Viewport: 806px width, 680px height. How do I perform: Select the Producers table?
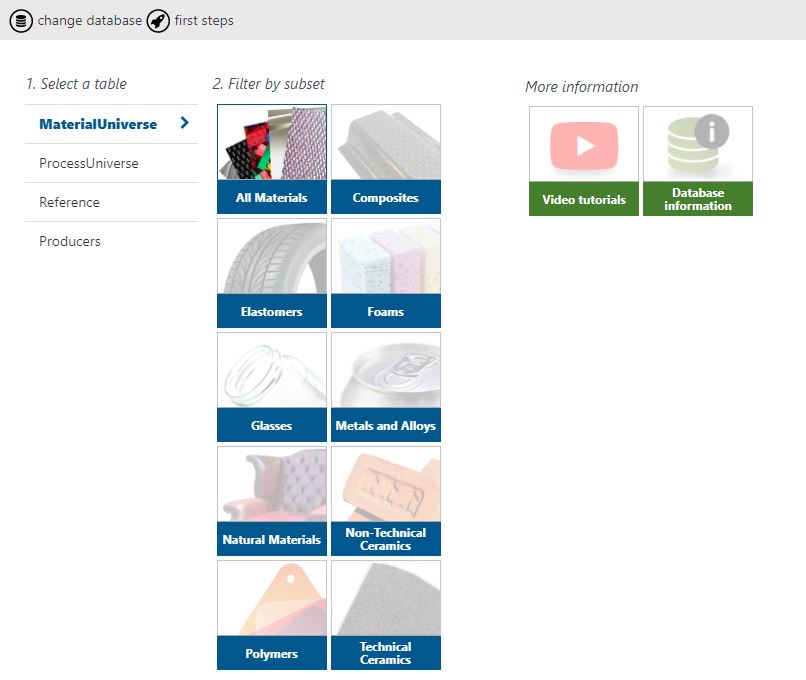pos(111,241)
